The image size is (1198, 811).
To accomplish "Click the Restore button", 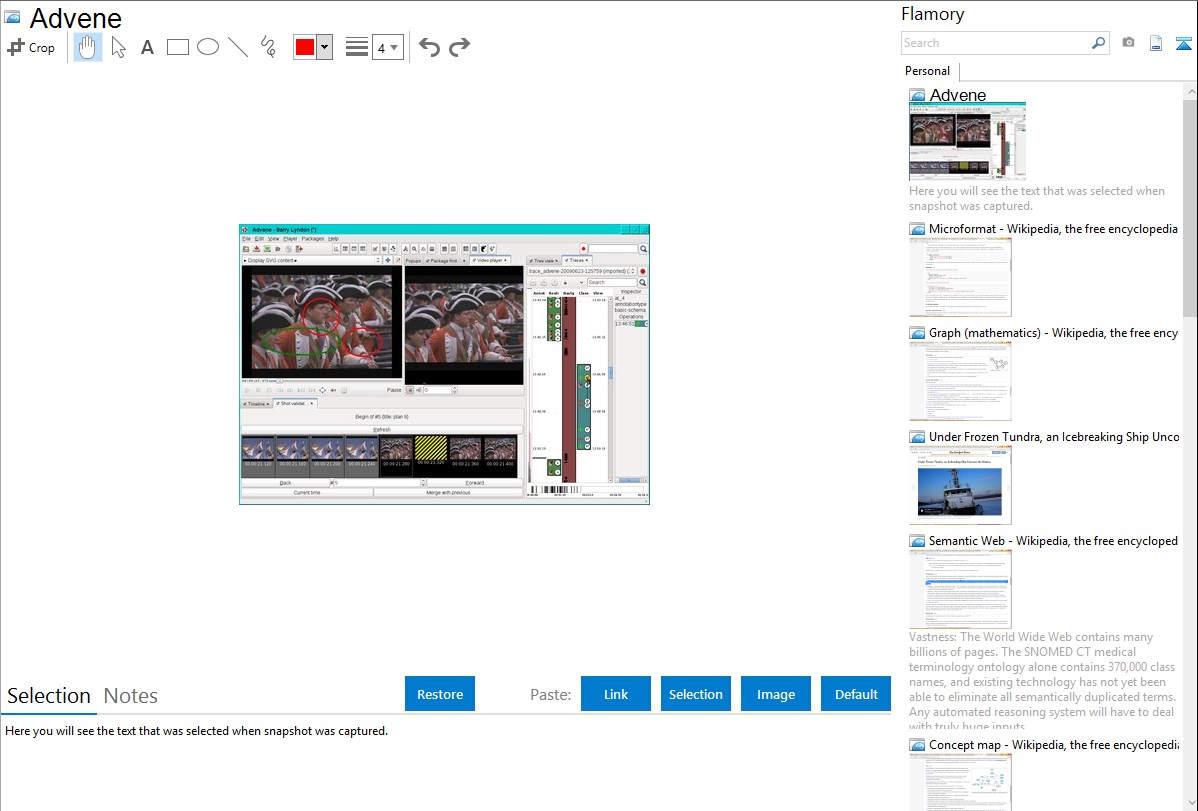I will pos(440,694).
